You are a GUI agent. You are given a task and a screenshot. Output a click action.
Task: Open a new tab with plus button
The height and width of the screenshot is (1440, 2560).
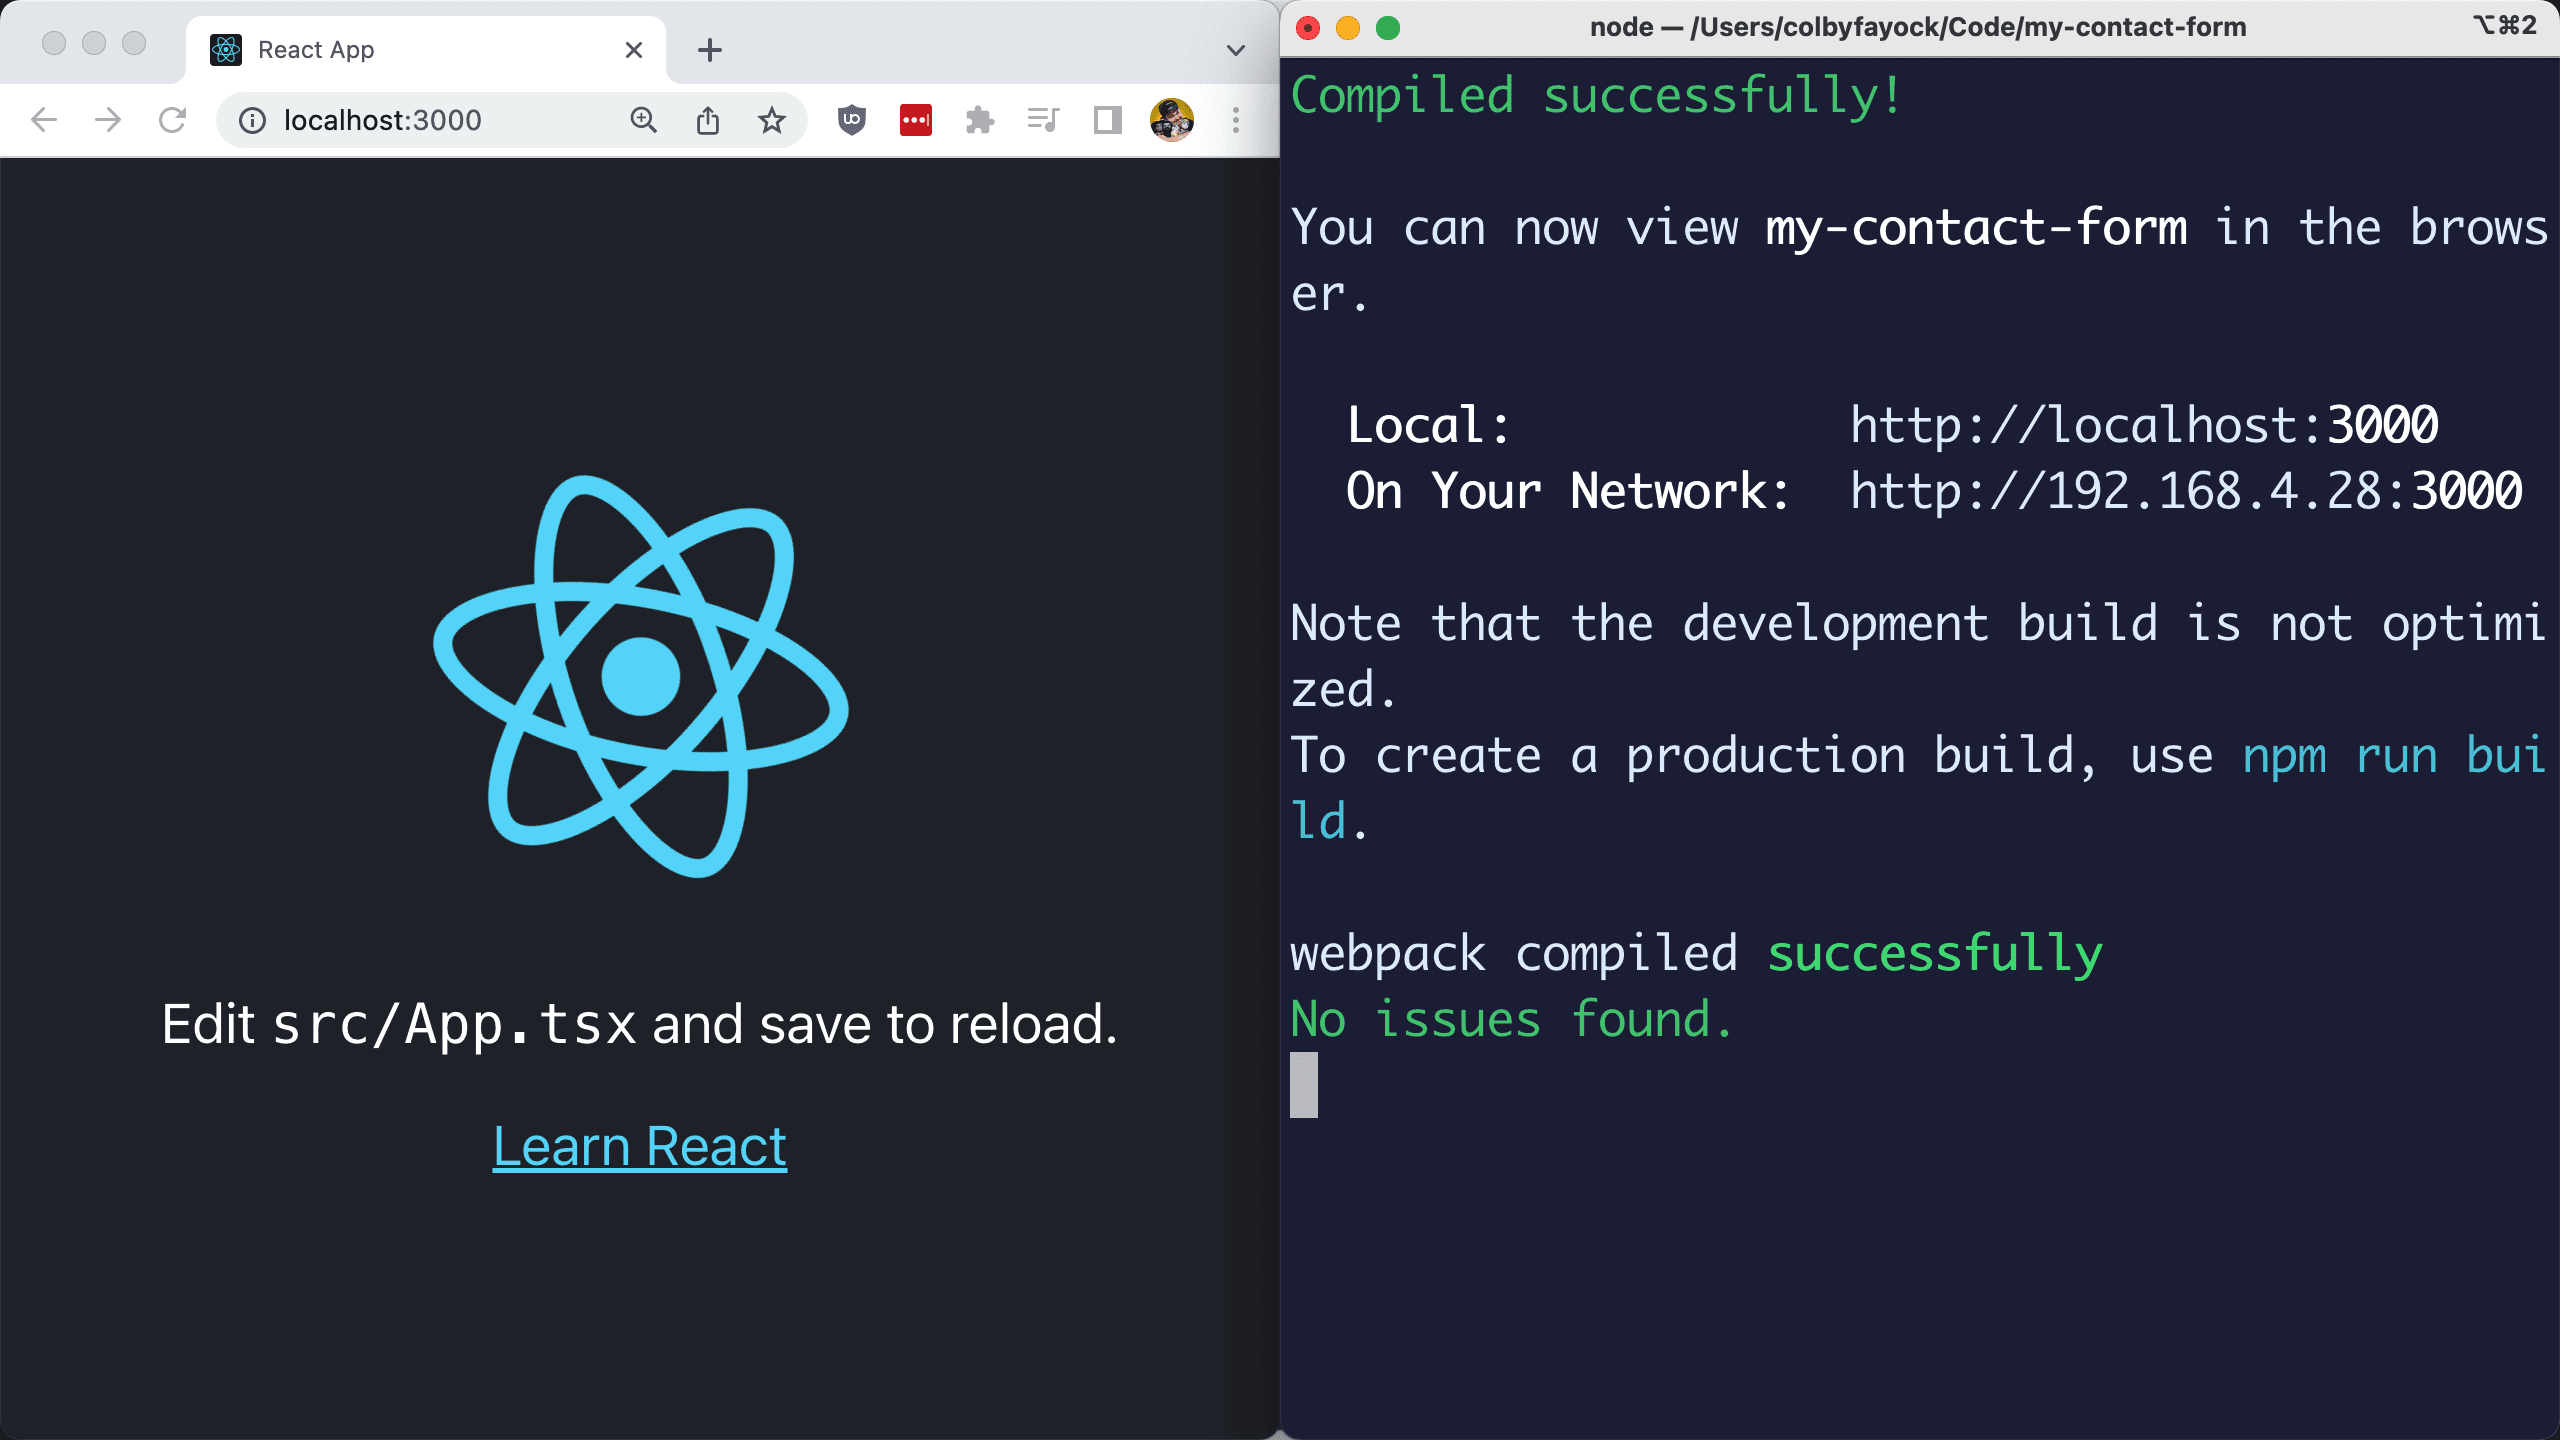pos(709,50)
